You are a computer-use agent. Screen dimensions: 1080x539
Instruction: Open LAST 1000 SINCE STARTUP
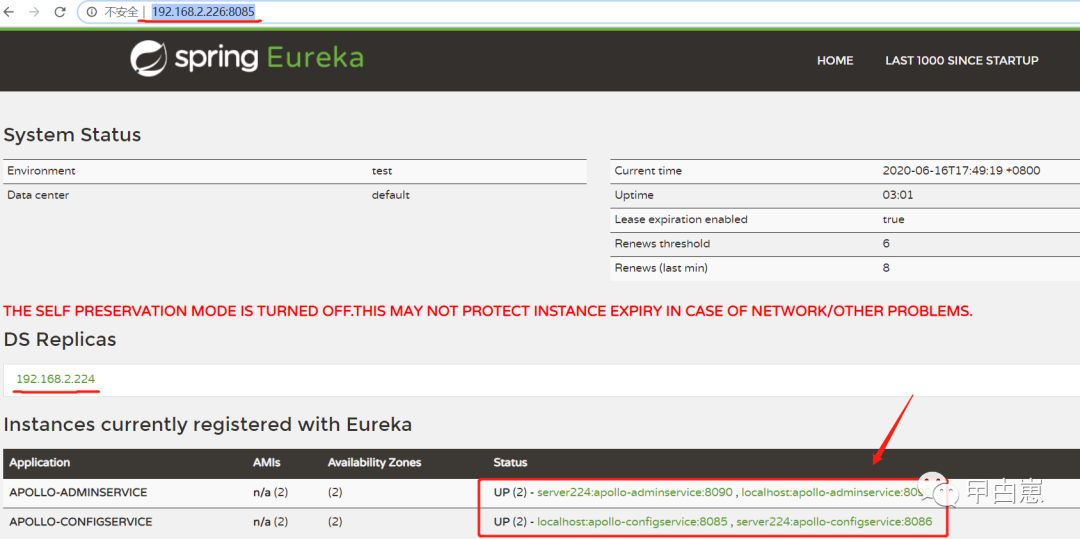pos(962,61)
